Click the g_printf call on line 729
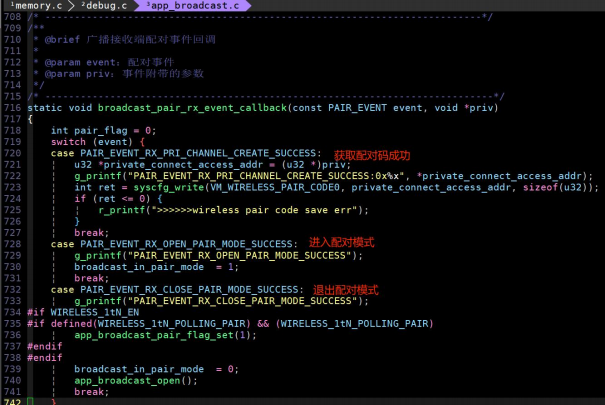605x405 pixels. [x=218, y=256]
